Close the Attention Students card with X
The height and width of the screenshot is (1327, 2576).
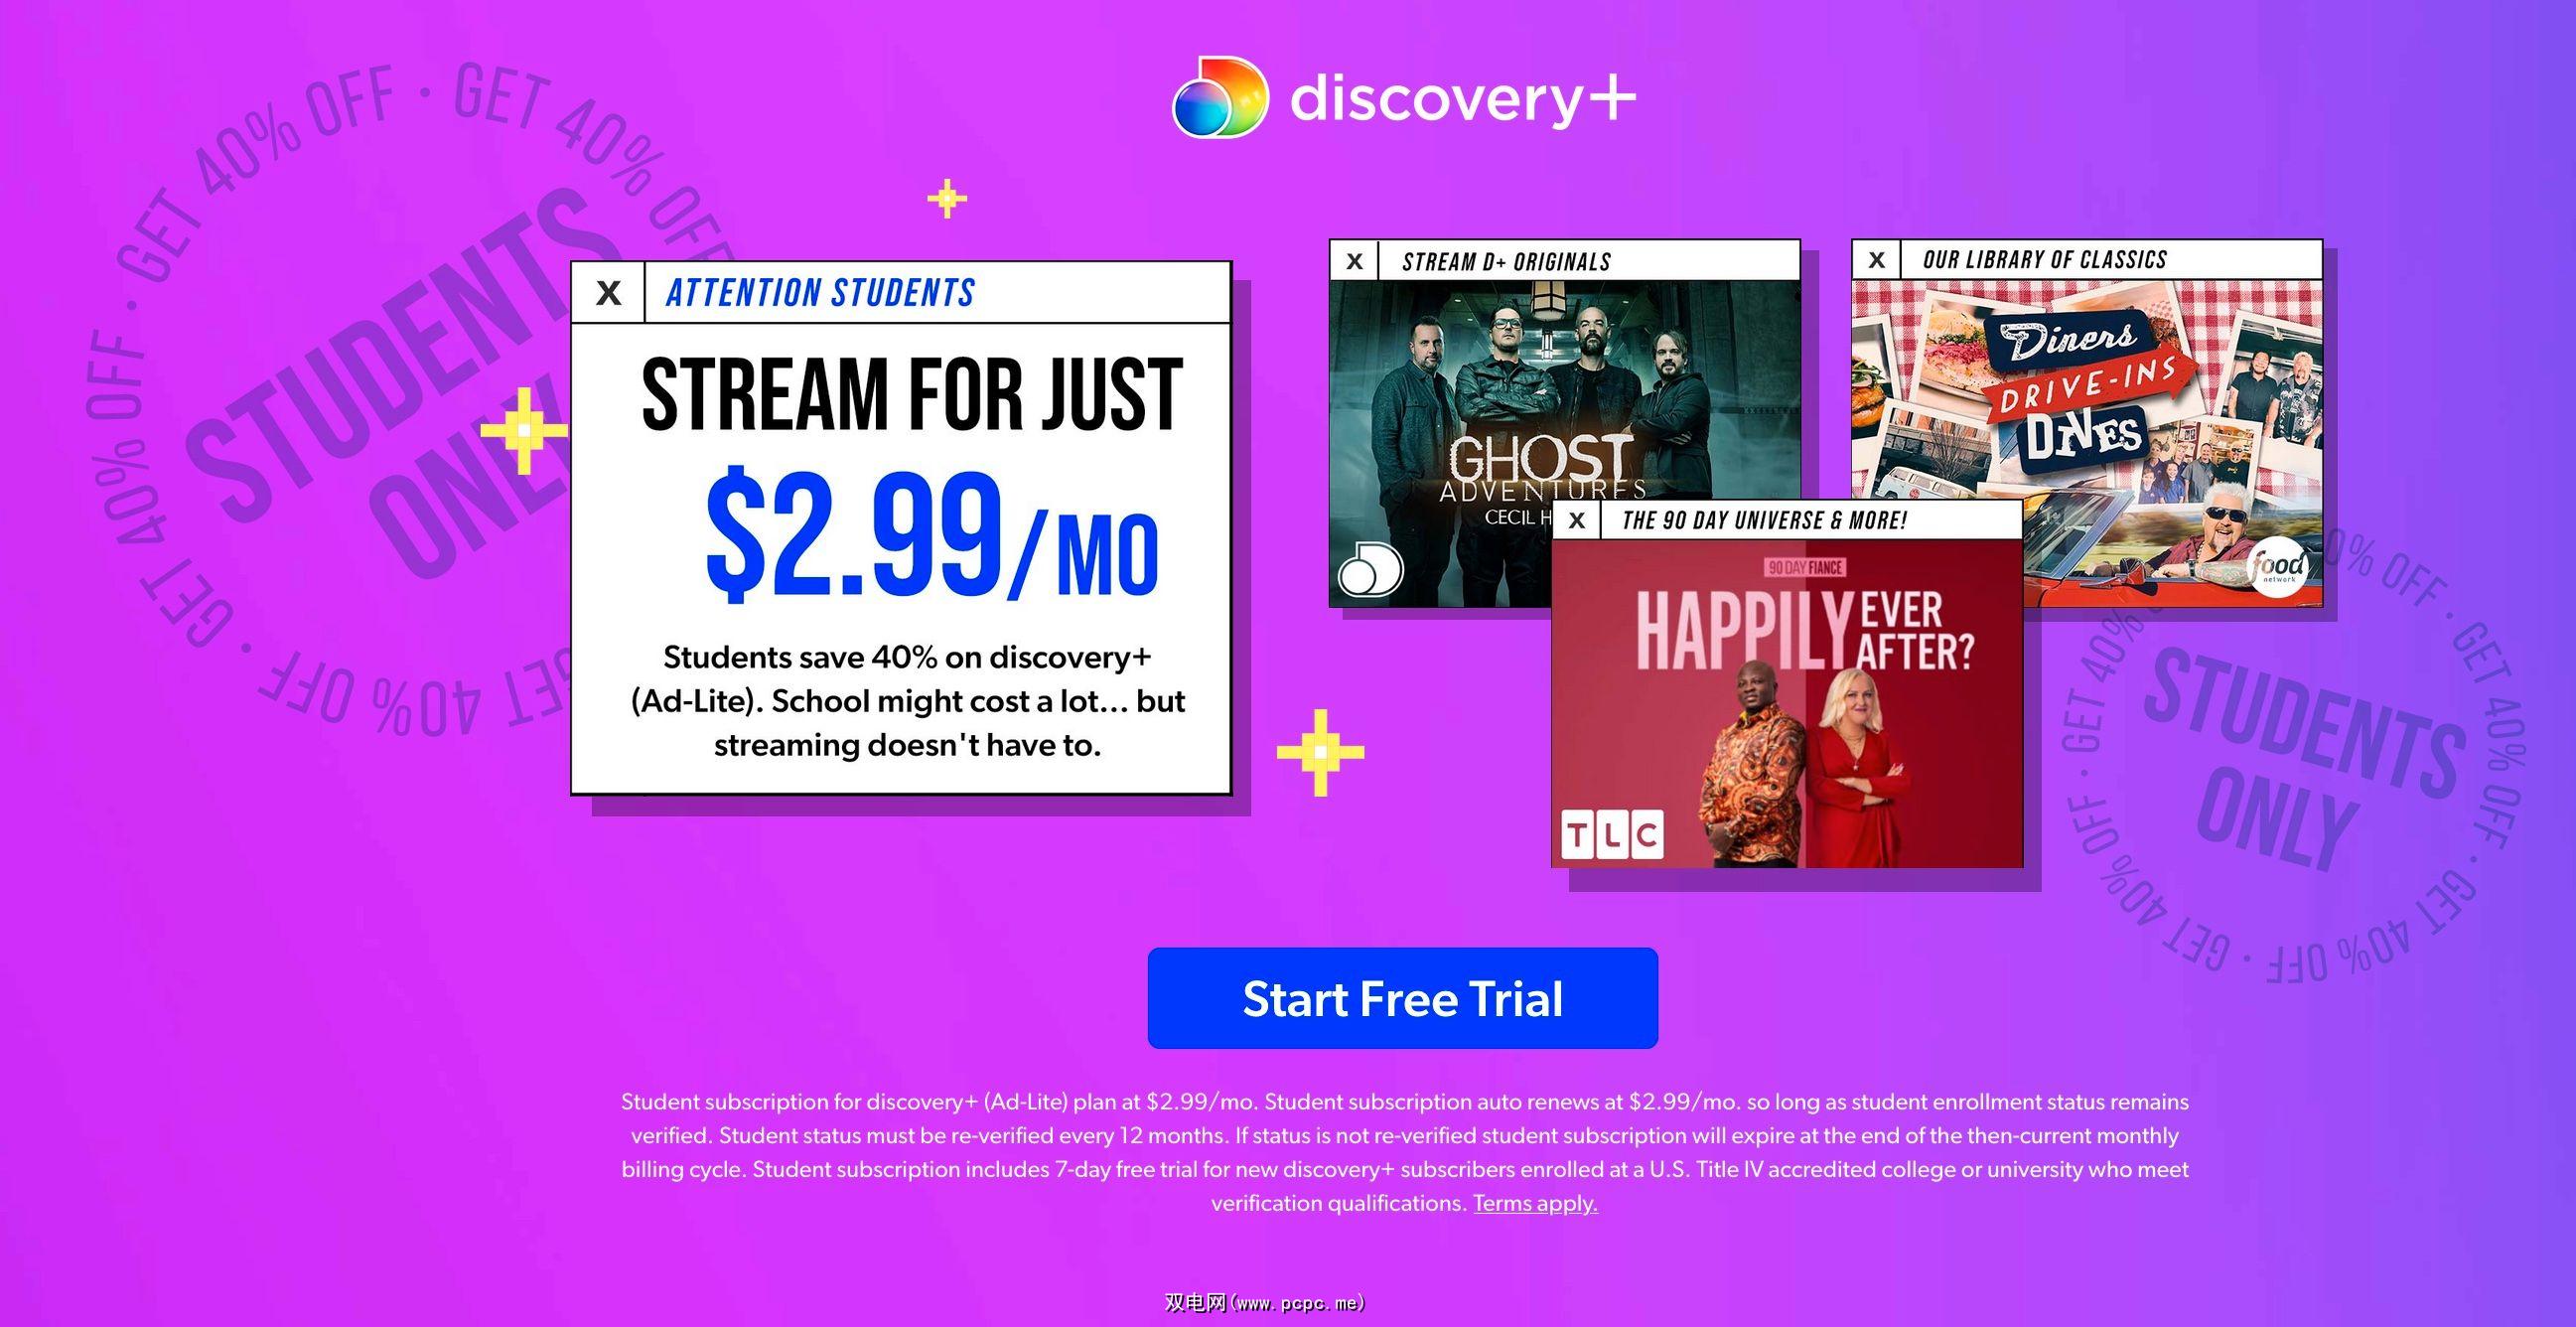coord(608,293)
